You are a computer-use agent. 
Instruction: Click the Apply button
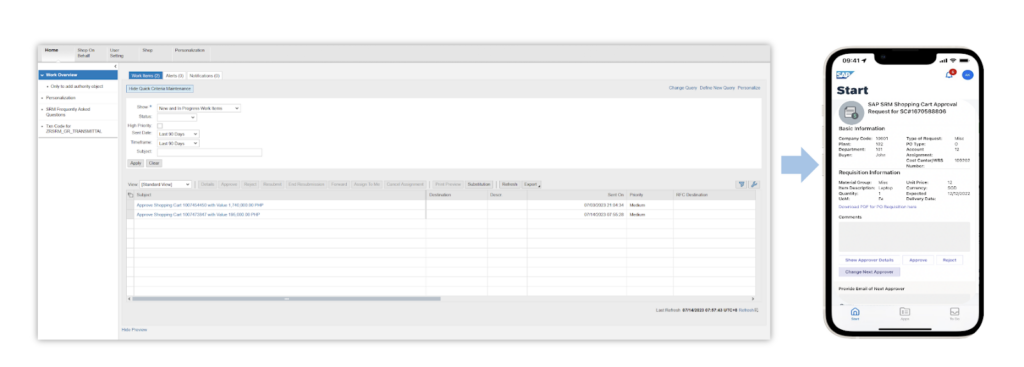(x=135, y=163)
